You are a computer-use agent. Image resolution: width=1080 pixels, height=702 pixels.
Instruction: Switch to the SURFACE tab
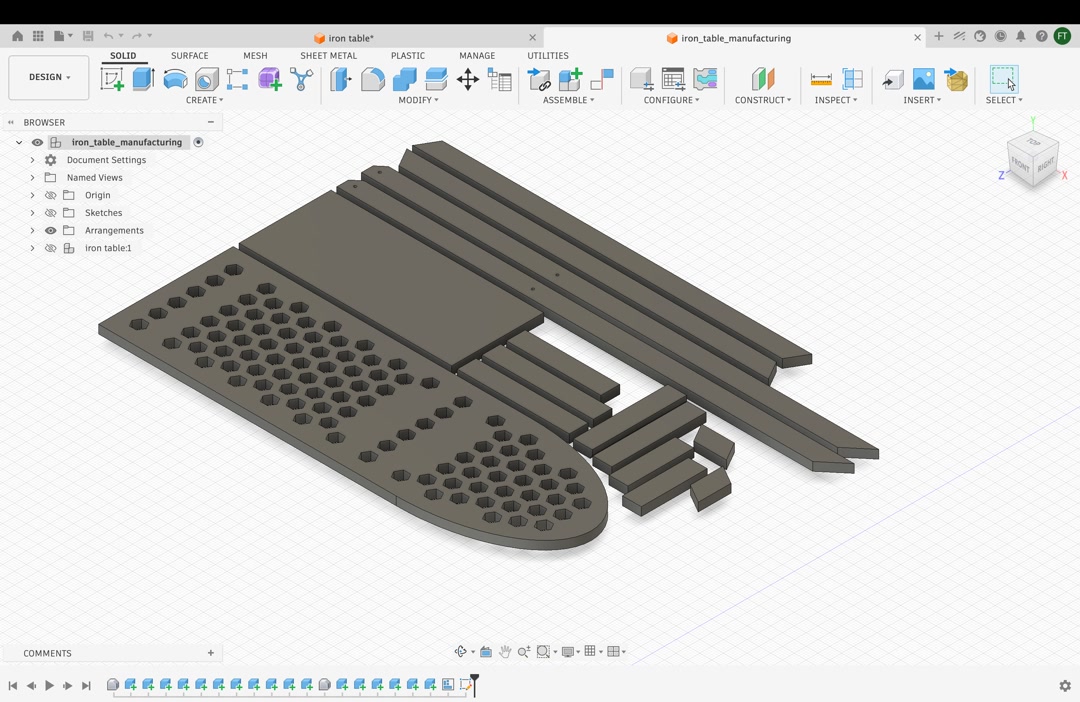pos(189,56)
